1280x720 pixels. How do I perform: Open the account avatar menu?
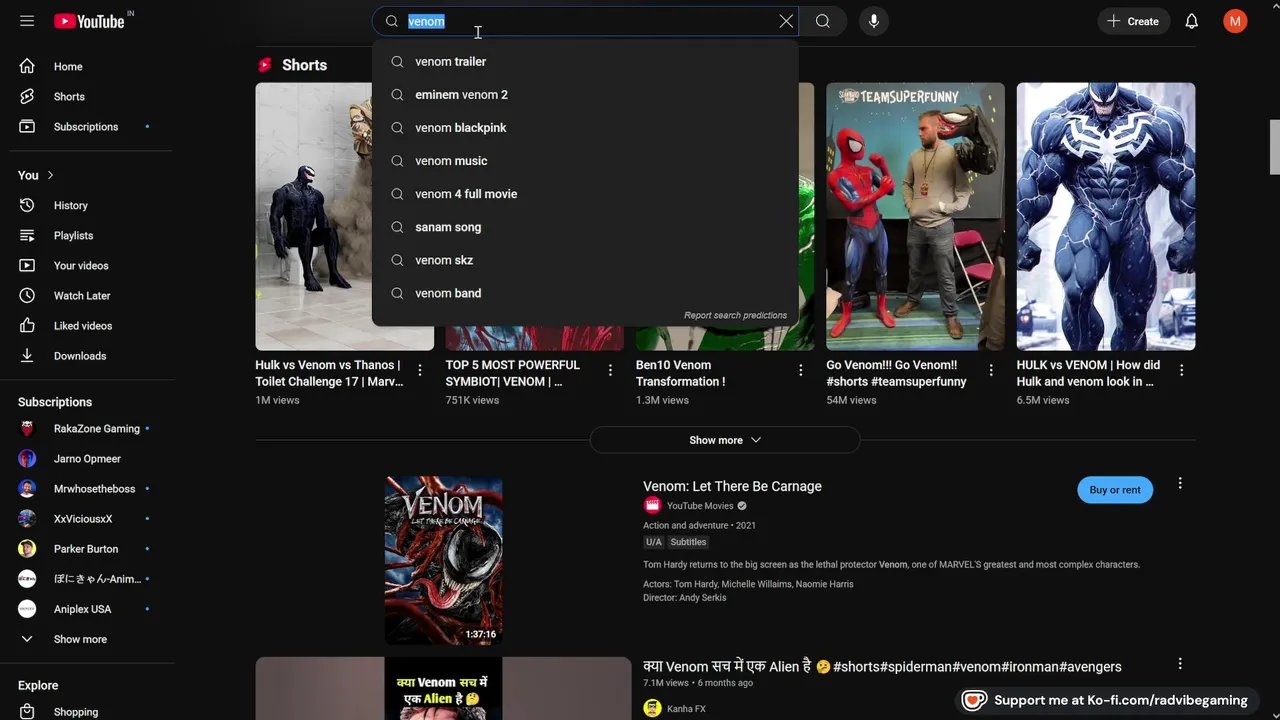[x=1235, y=21]
